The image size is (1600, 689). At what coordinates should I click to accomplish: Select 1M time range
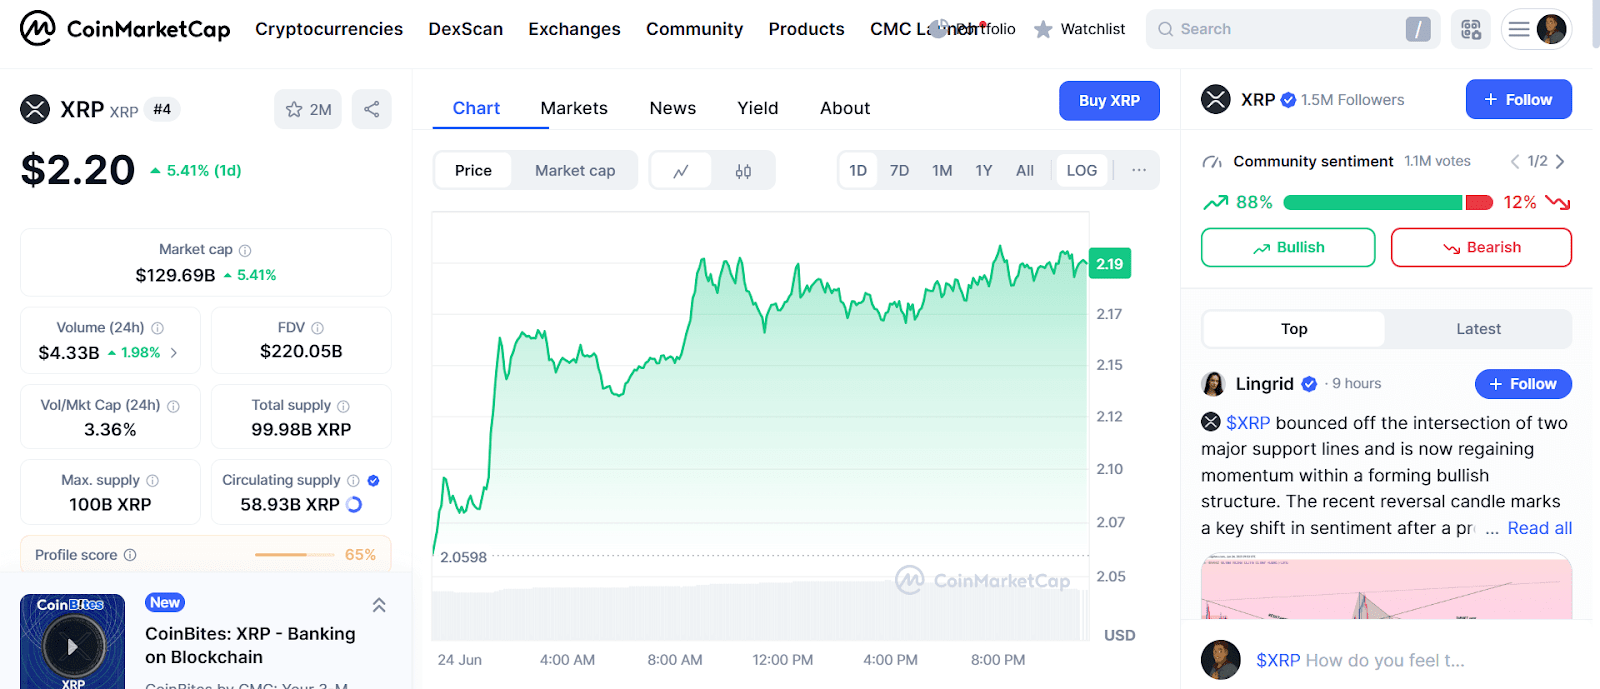(942, 171)
